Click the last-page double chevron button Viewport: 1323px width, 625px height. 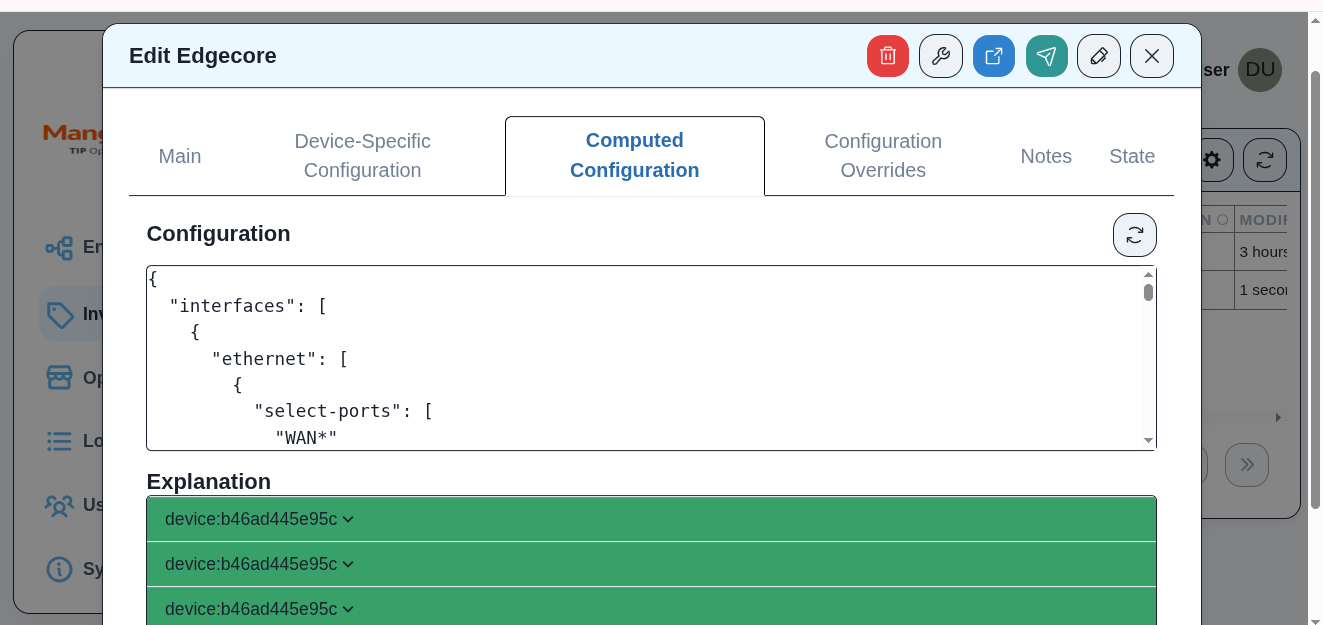pos(1247,465)
